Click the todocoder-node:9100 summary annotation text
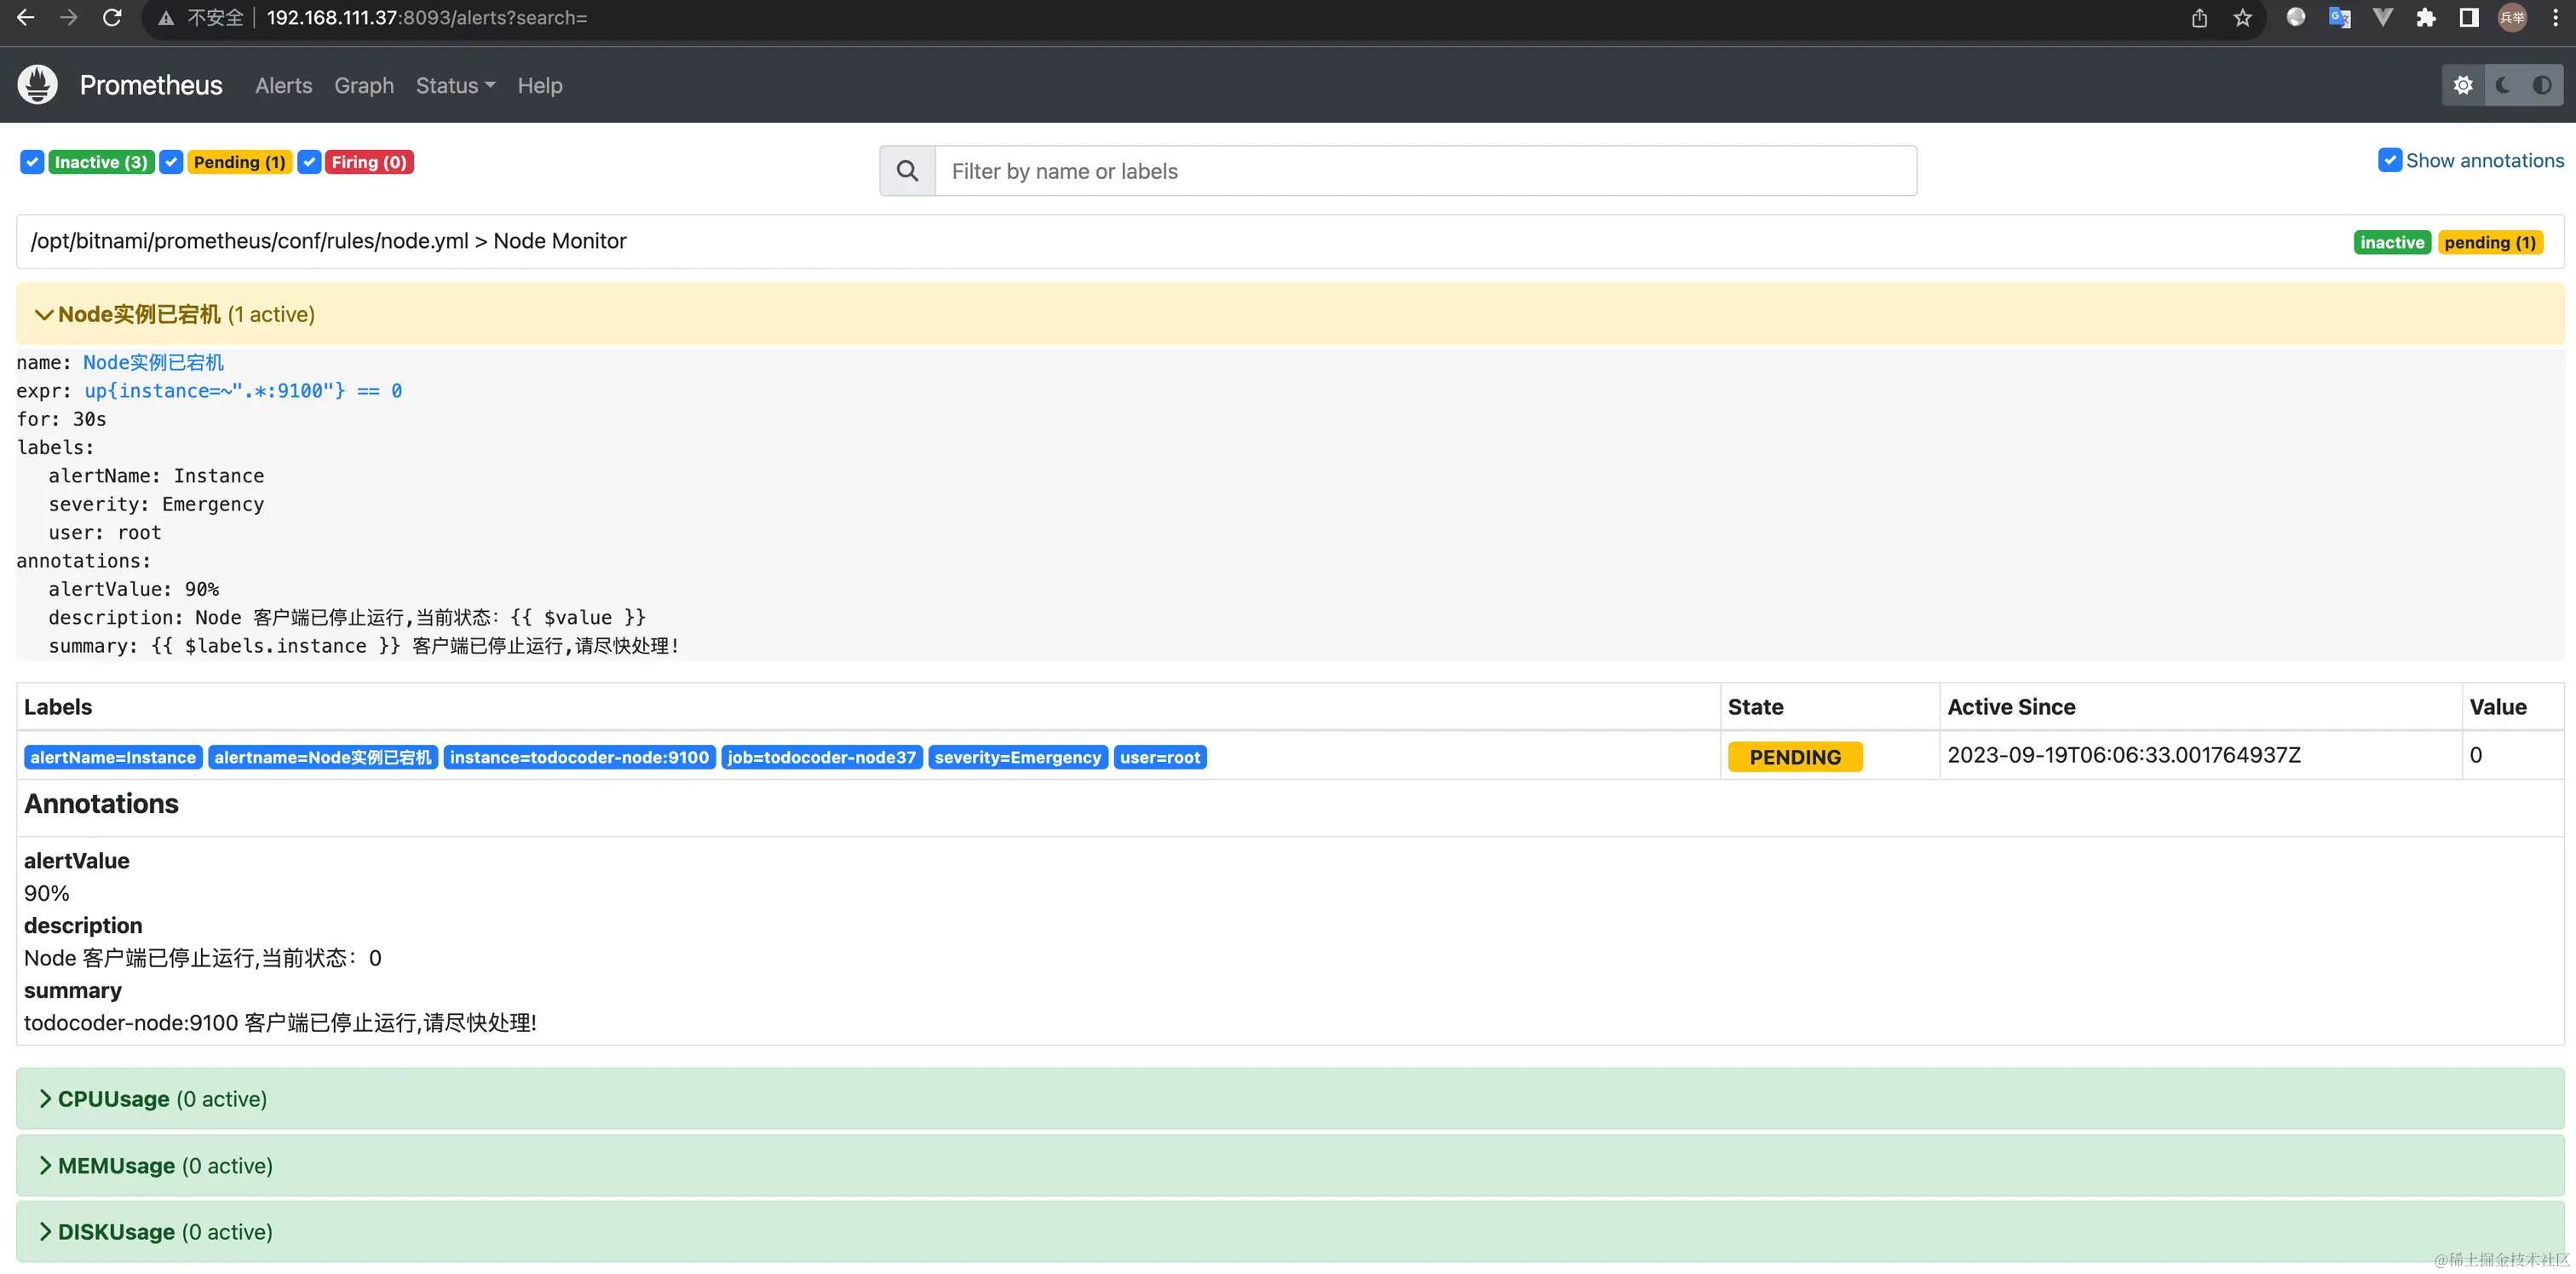Viewport: 2576px width, 1274px height. 280,1022
